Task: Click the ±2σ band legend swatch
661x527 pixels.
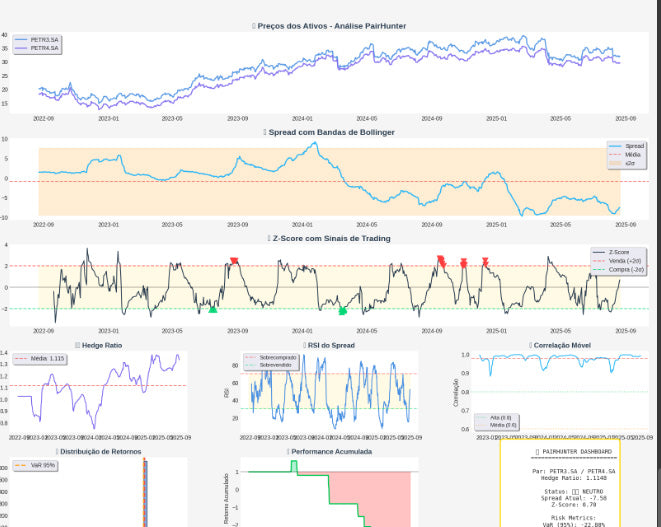Action: [x=616, y=162]
